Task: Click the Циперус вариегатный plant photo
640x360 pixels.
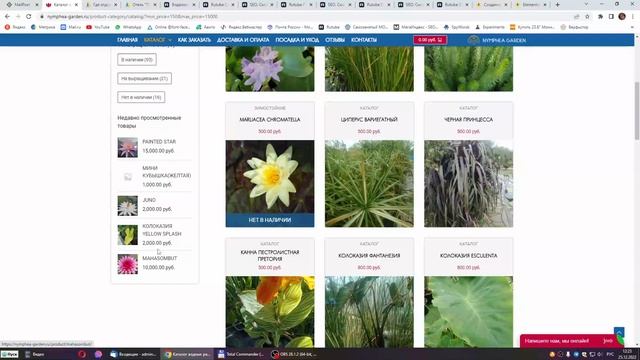Action: click(x=369, y=184)
